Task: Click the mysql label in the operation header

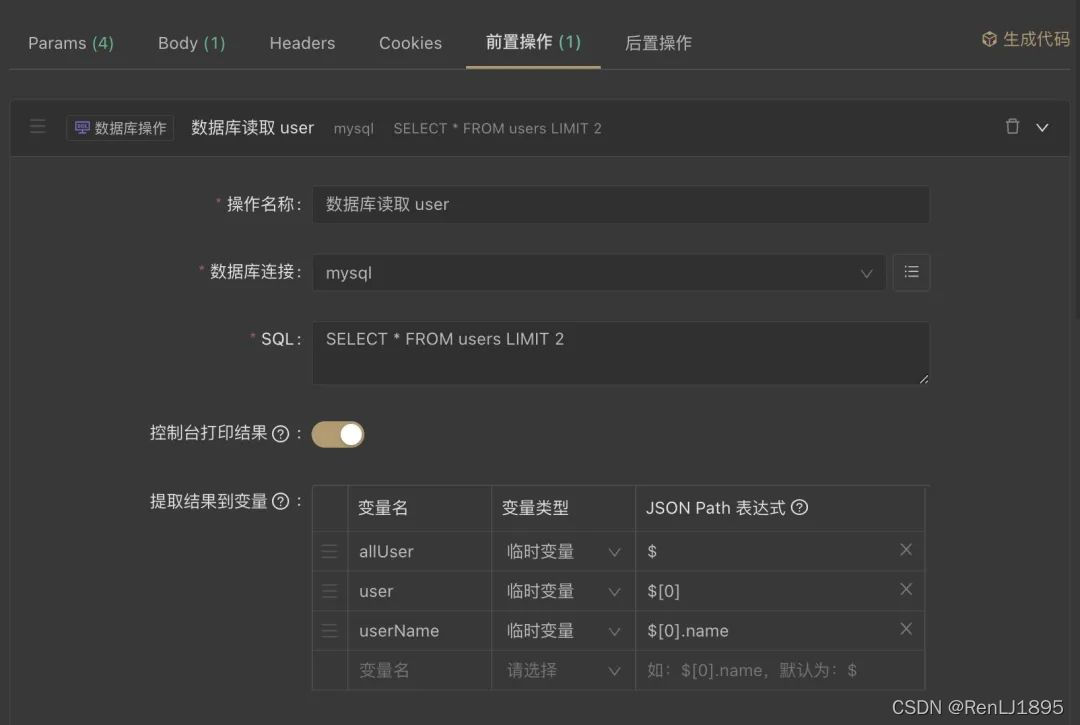Action: pyautogui.click(x=353, y=129)
